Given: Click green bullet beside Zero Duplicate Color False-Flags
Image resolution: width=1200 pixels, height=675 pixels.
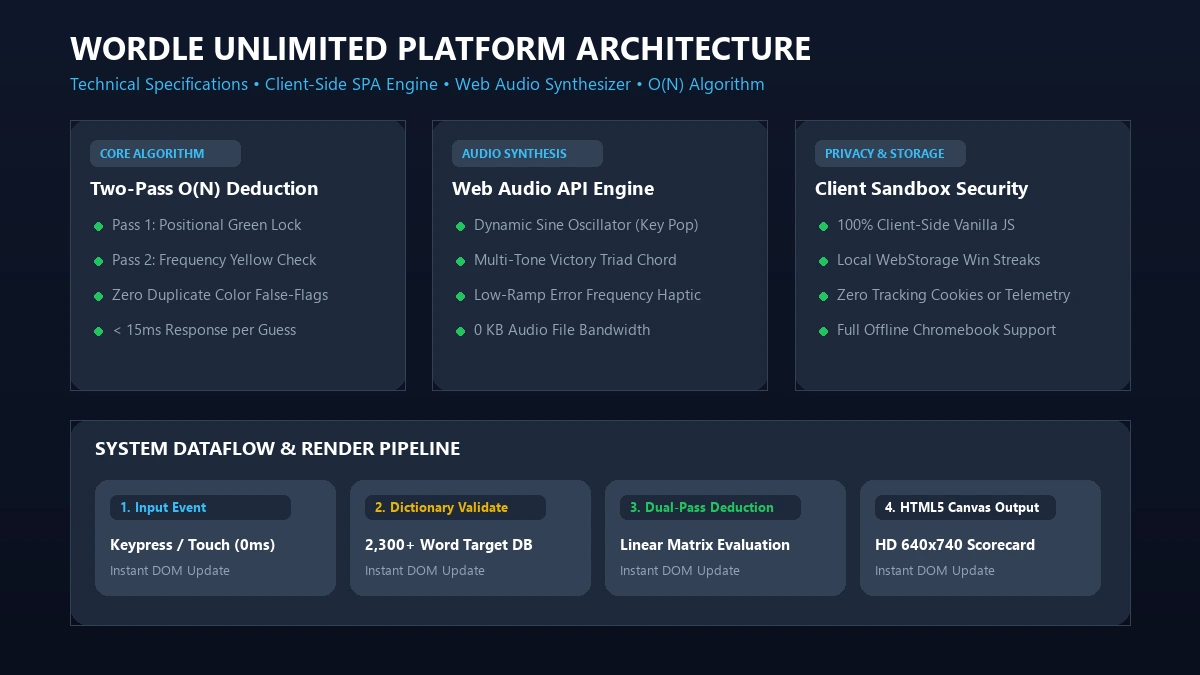Looking at the screenshot, I should point(98,296).
